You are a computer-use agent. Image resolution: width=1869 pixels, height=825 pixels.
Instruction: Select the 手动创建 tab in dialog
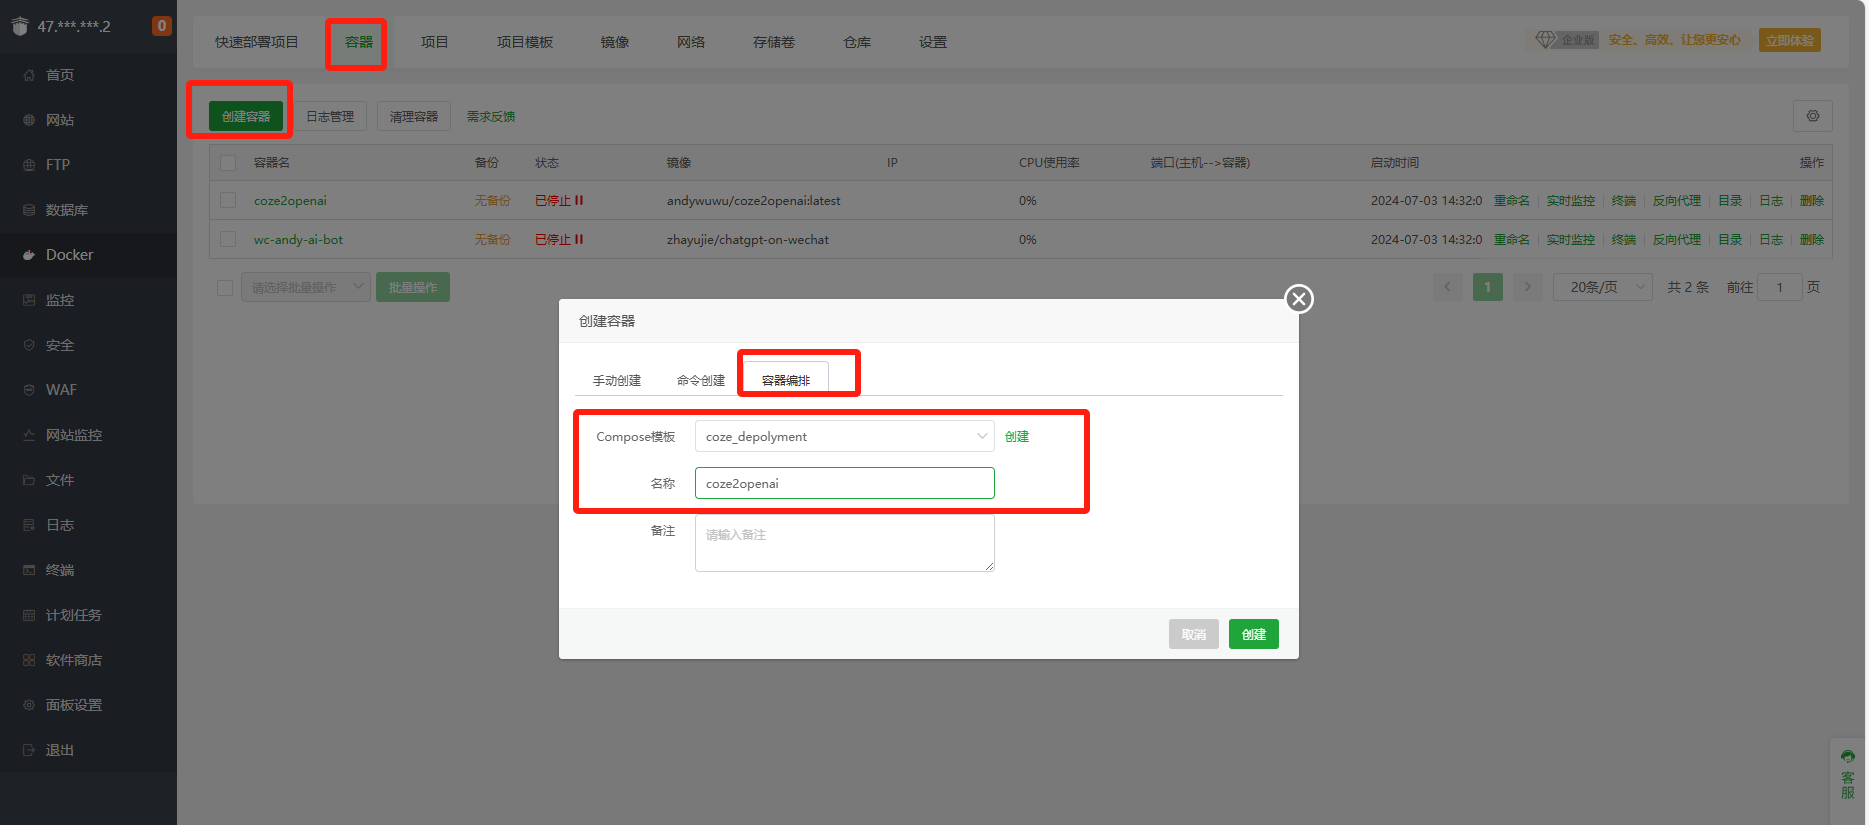pyautogui.click(x=617, y=380)
